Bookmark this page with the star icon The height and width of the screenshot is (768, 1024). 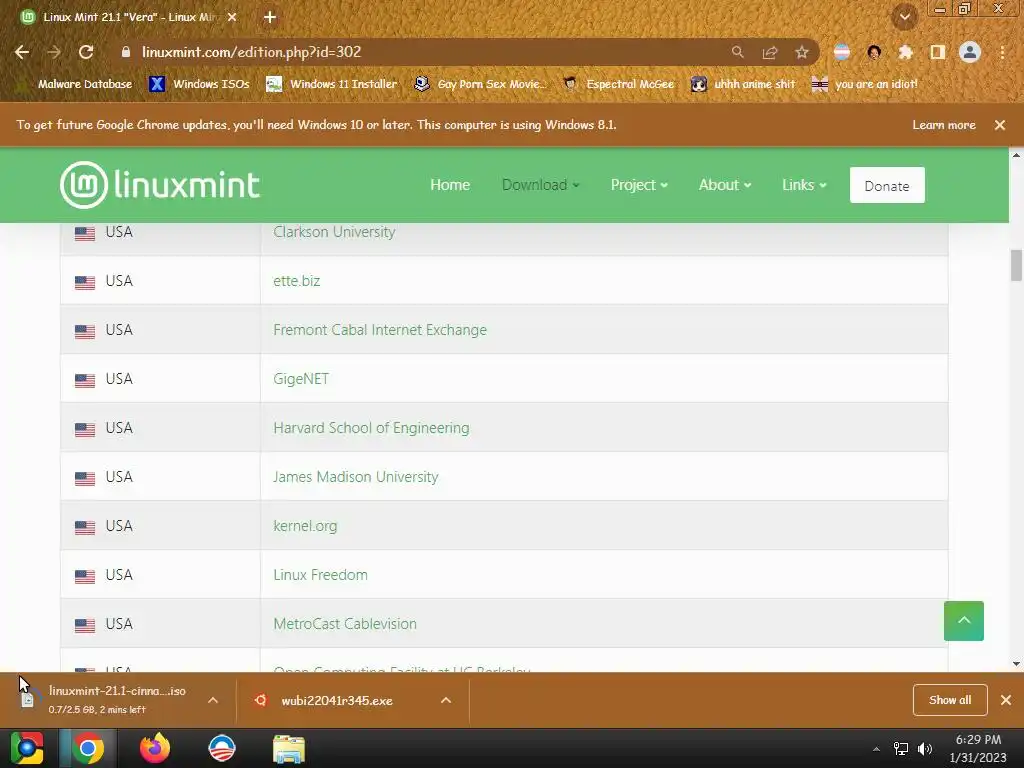point(802,52)
